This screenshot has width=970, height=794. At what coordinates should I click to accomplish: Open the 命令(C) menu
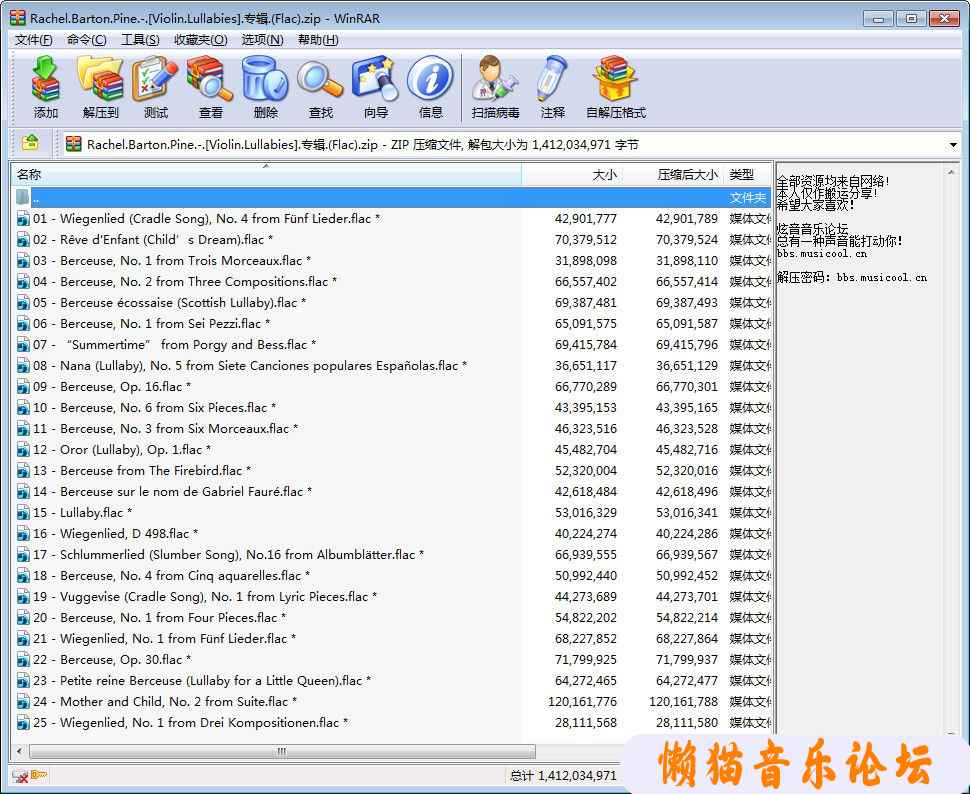coord(87,40)
